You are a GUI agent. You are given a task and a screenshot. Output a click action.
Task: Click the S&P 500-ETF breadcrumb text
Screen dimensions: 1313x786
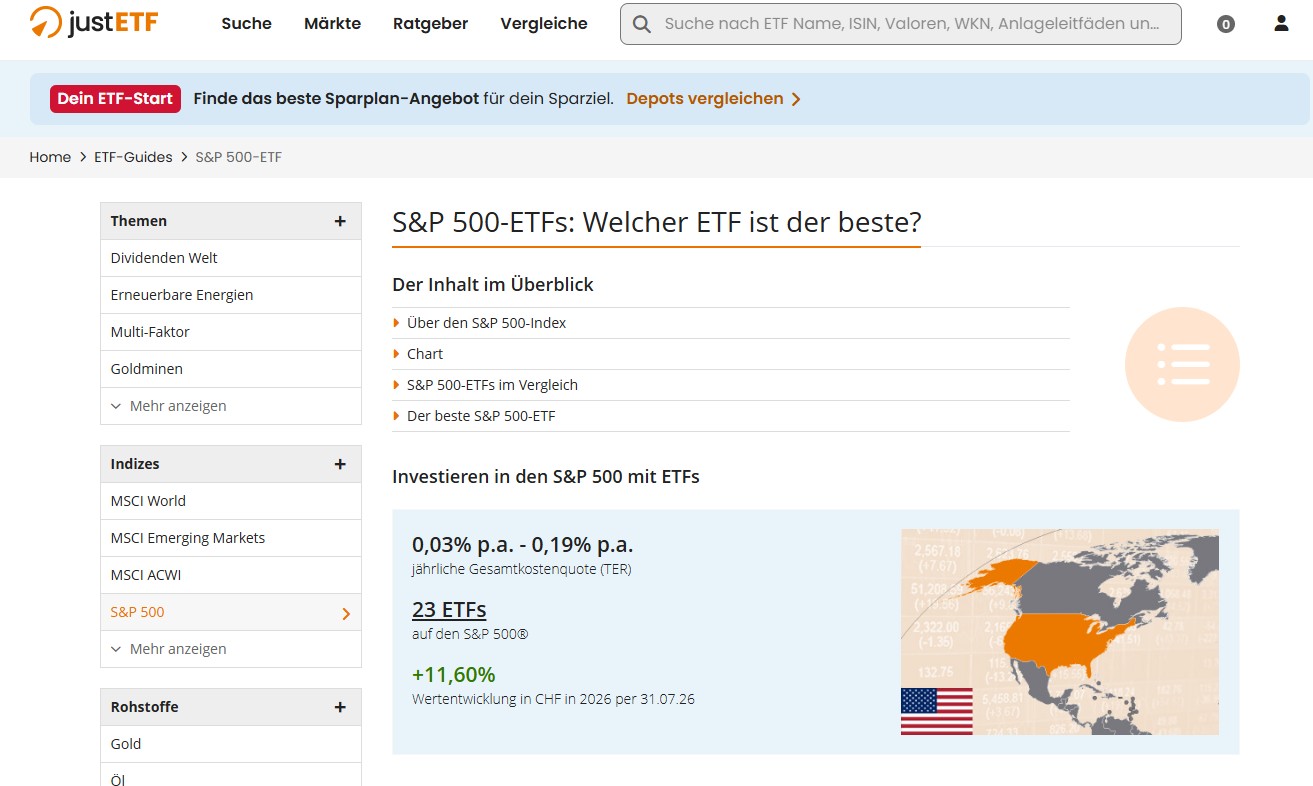(239, 157)
